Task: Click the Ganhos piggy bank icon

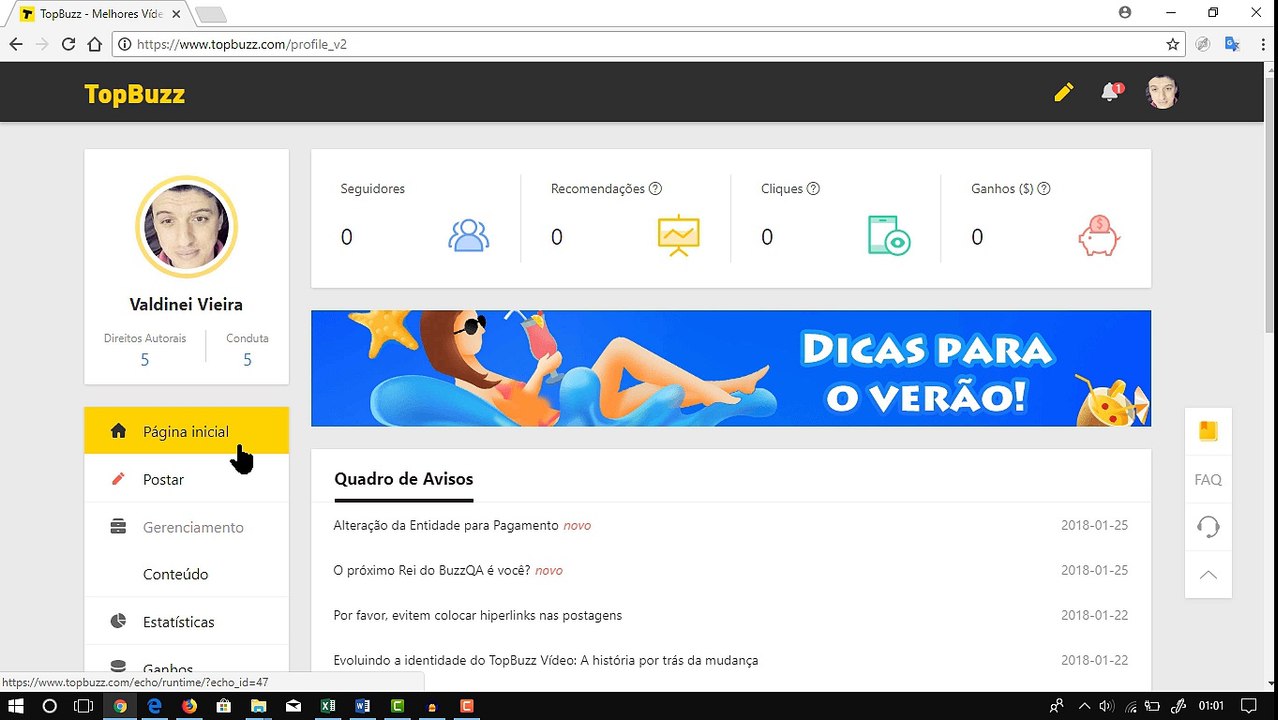Action: [1099, 236]
